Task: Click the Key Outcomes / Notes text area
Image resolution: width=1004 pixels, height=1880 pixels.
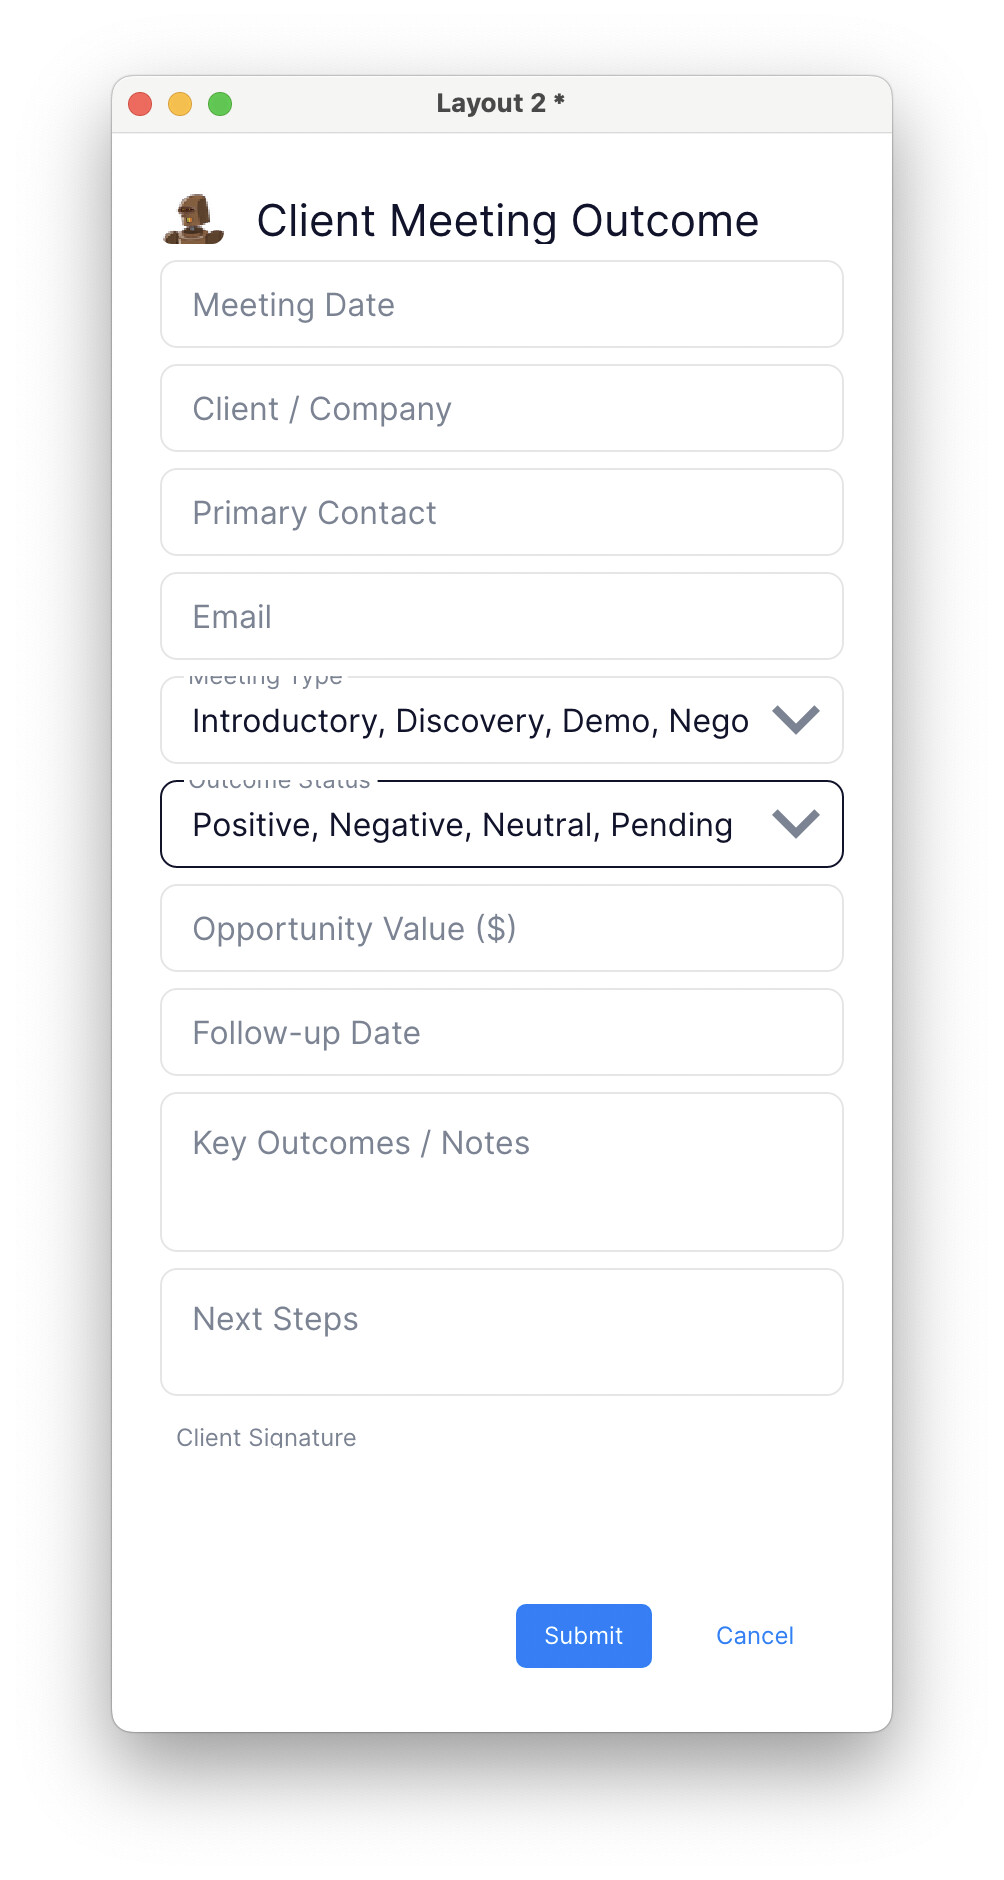Action: (x=502, y=1172)
